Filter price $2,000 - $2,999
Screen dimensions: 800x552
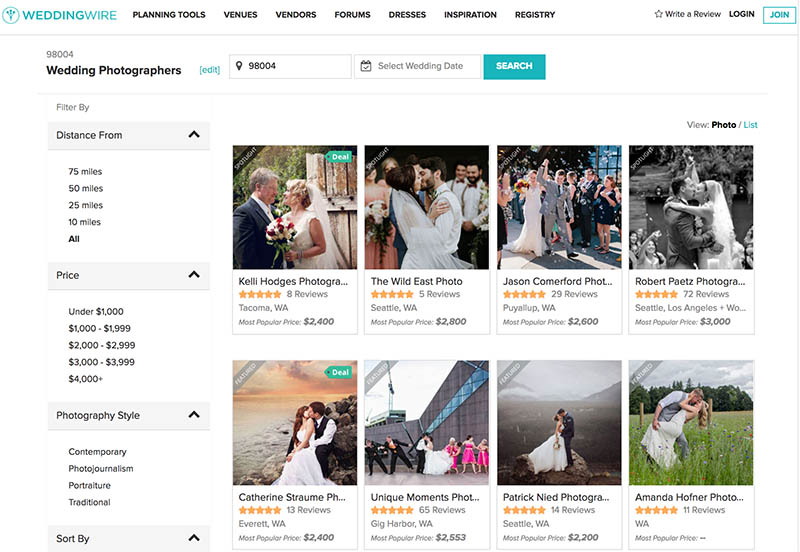pos(102,345)
